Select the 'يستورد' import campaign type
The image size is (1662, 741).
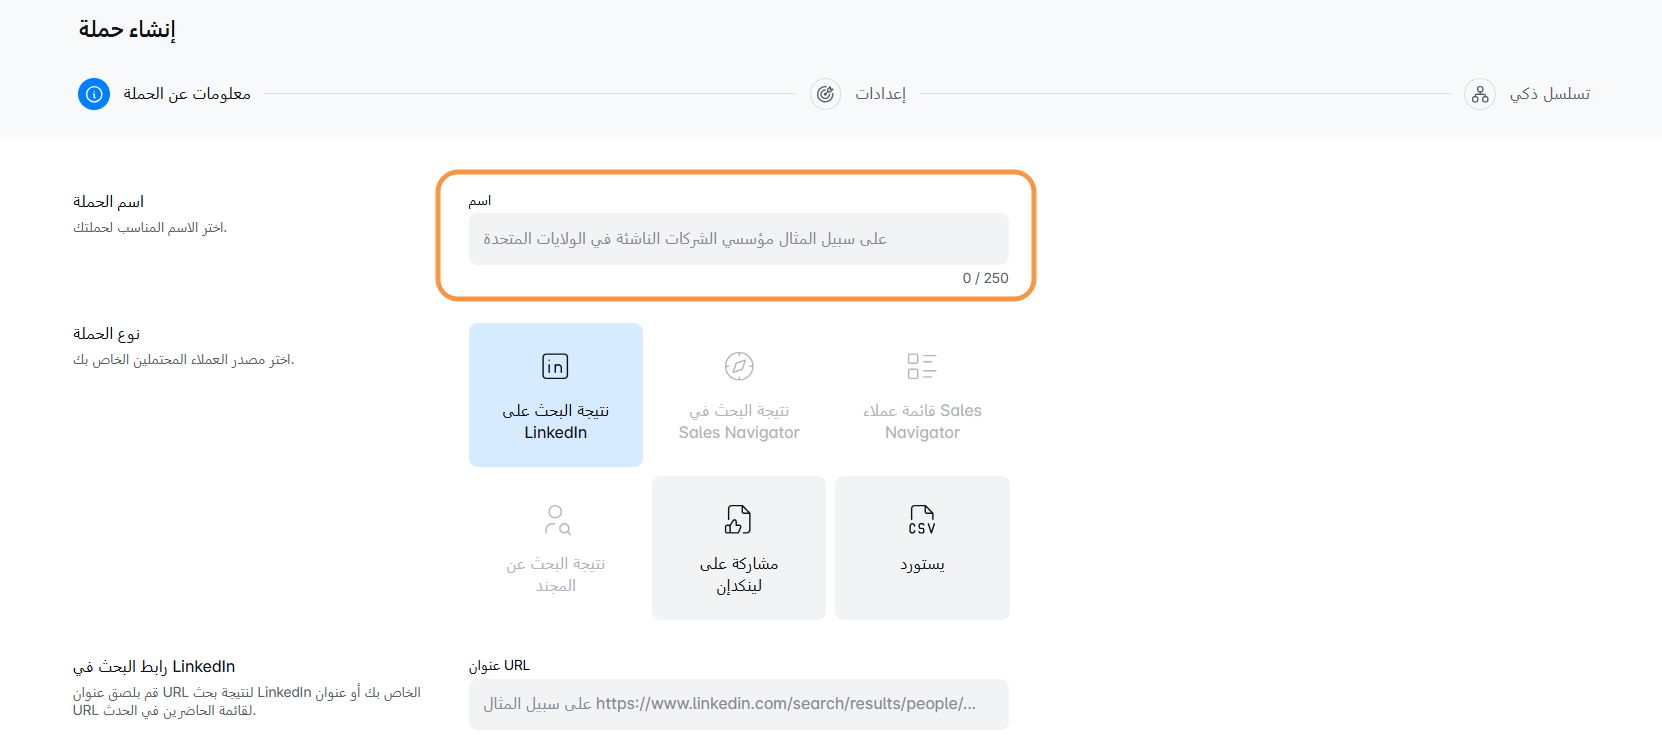tap(922, 564)
